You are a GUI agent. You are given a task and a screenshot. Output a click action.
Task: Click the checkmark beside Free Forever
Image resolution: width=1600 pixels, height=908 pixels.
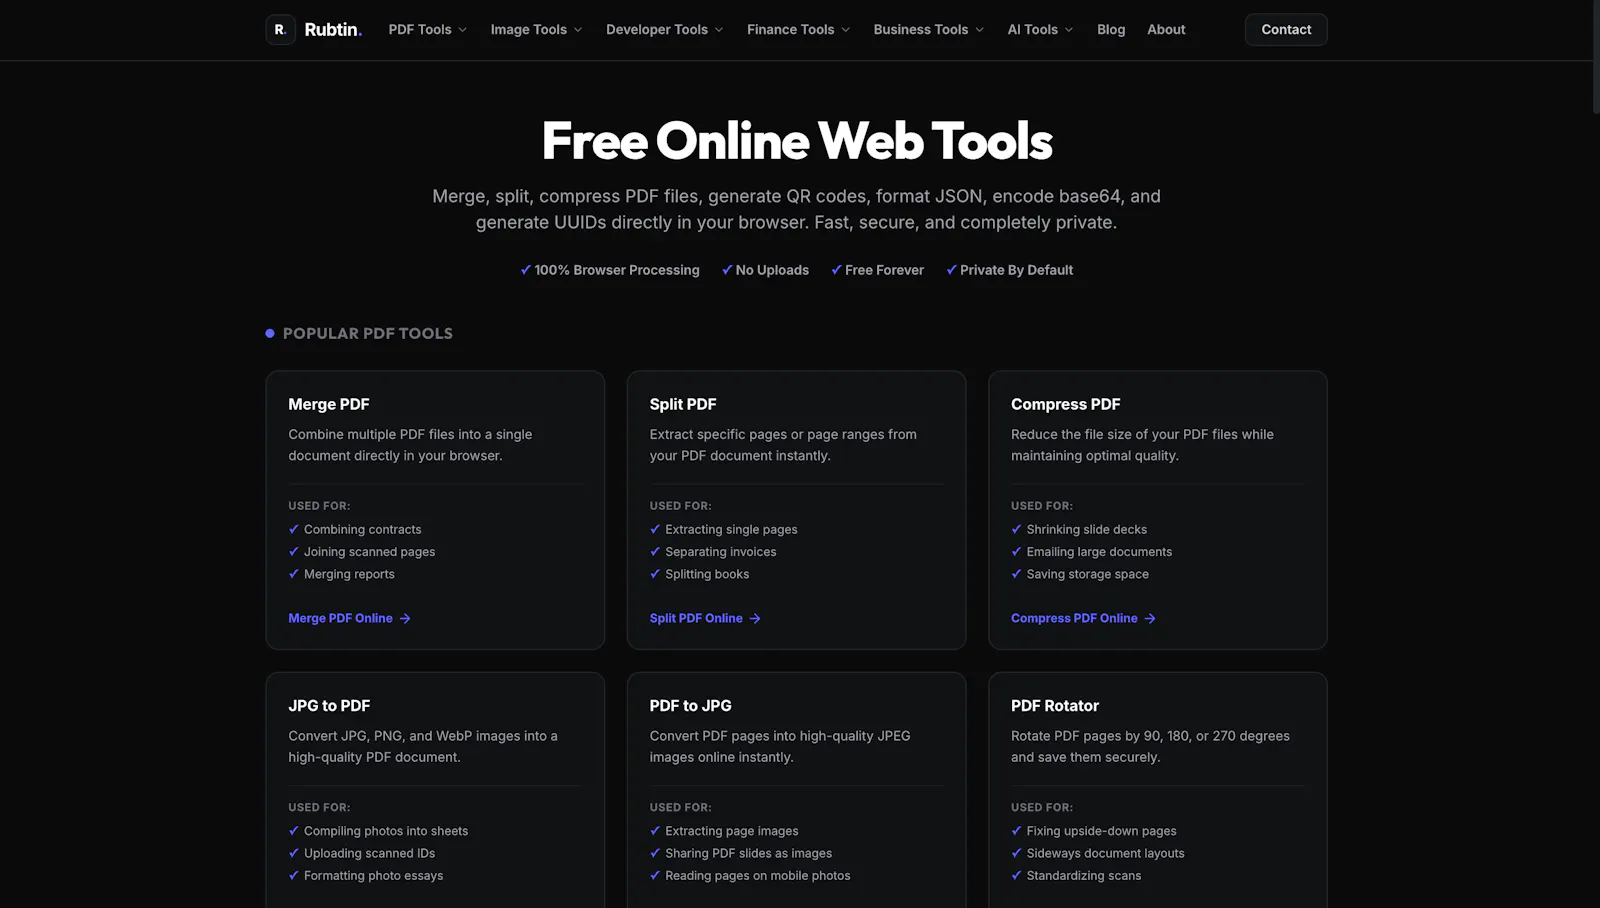click(836, 270)
